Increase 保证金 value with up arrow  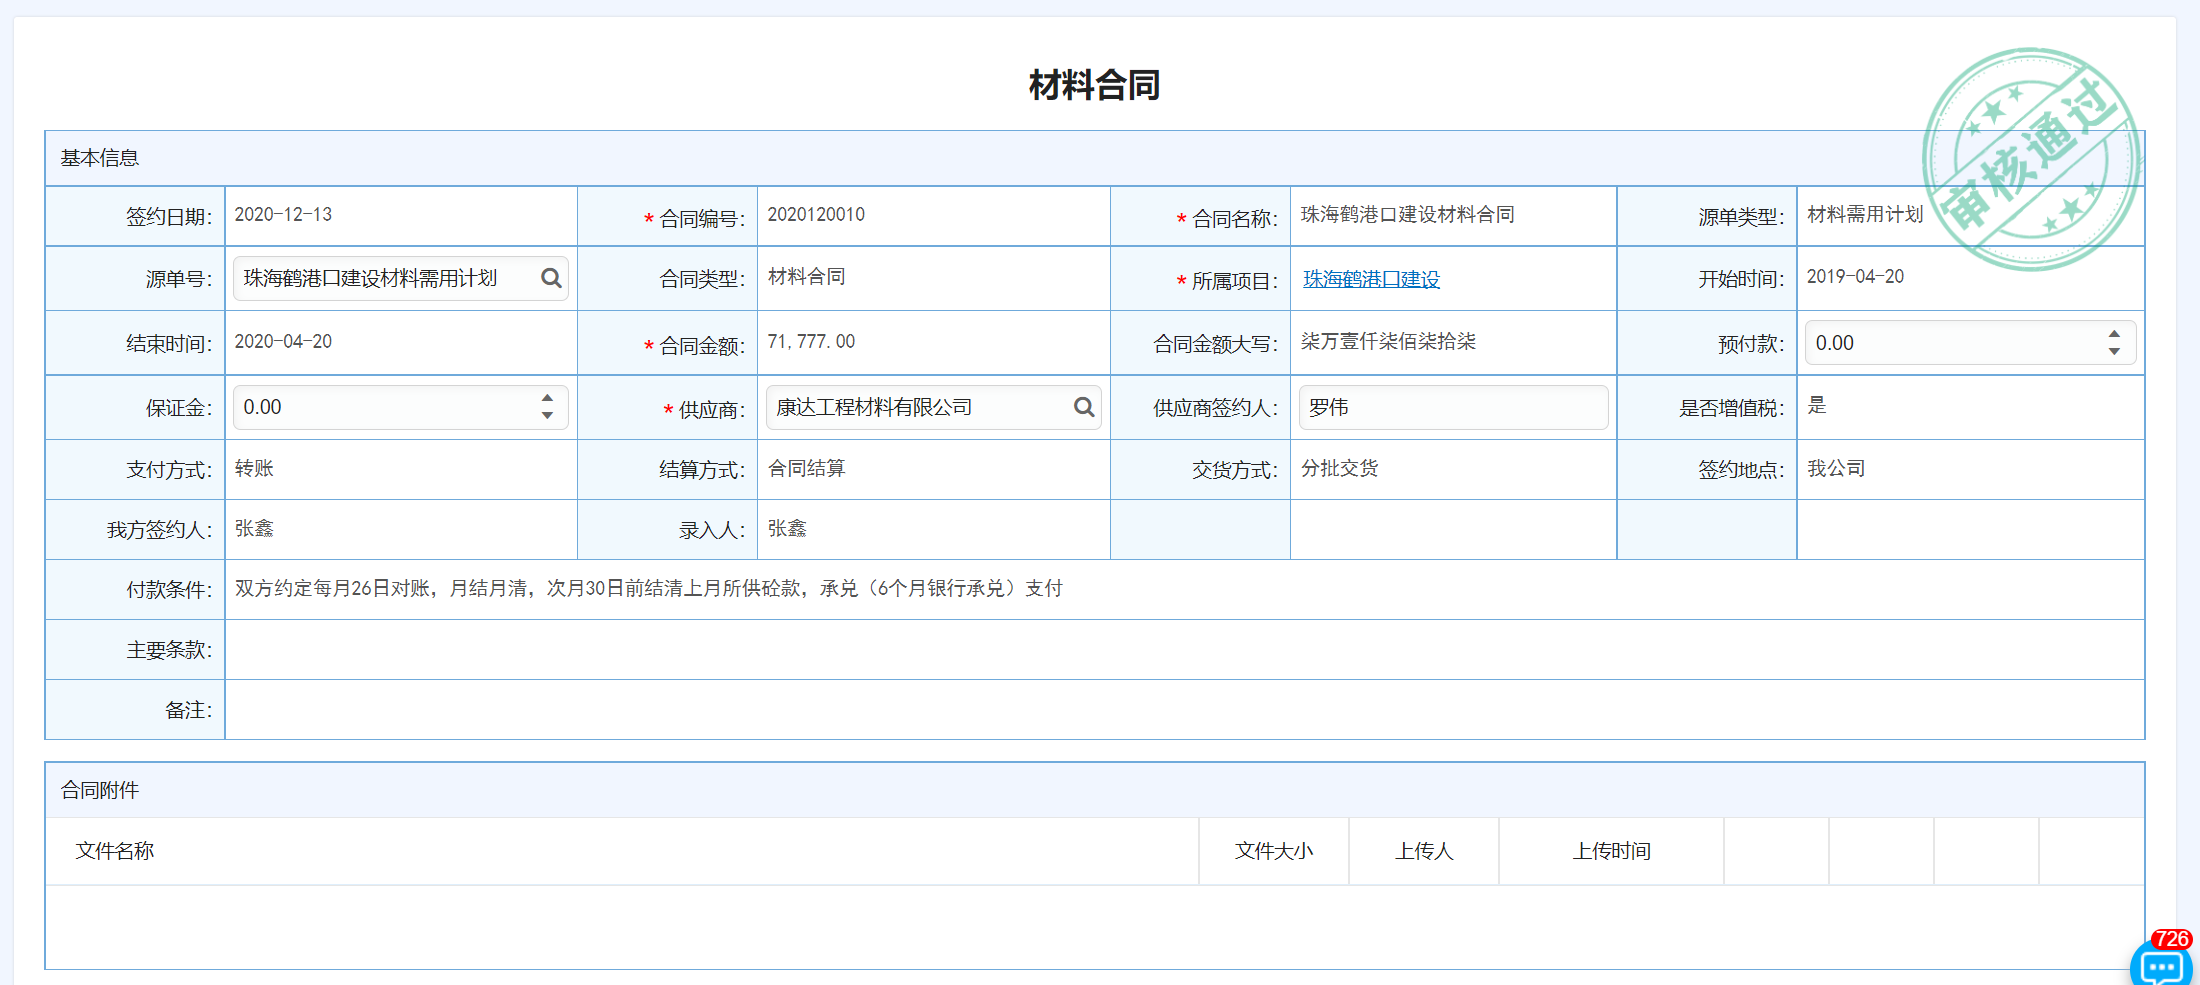[x=547, y=399]
